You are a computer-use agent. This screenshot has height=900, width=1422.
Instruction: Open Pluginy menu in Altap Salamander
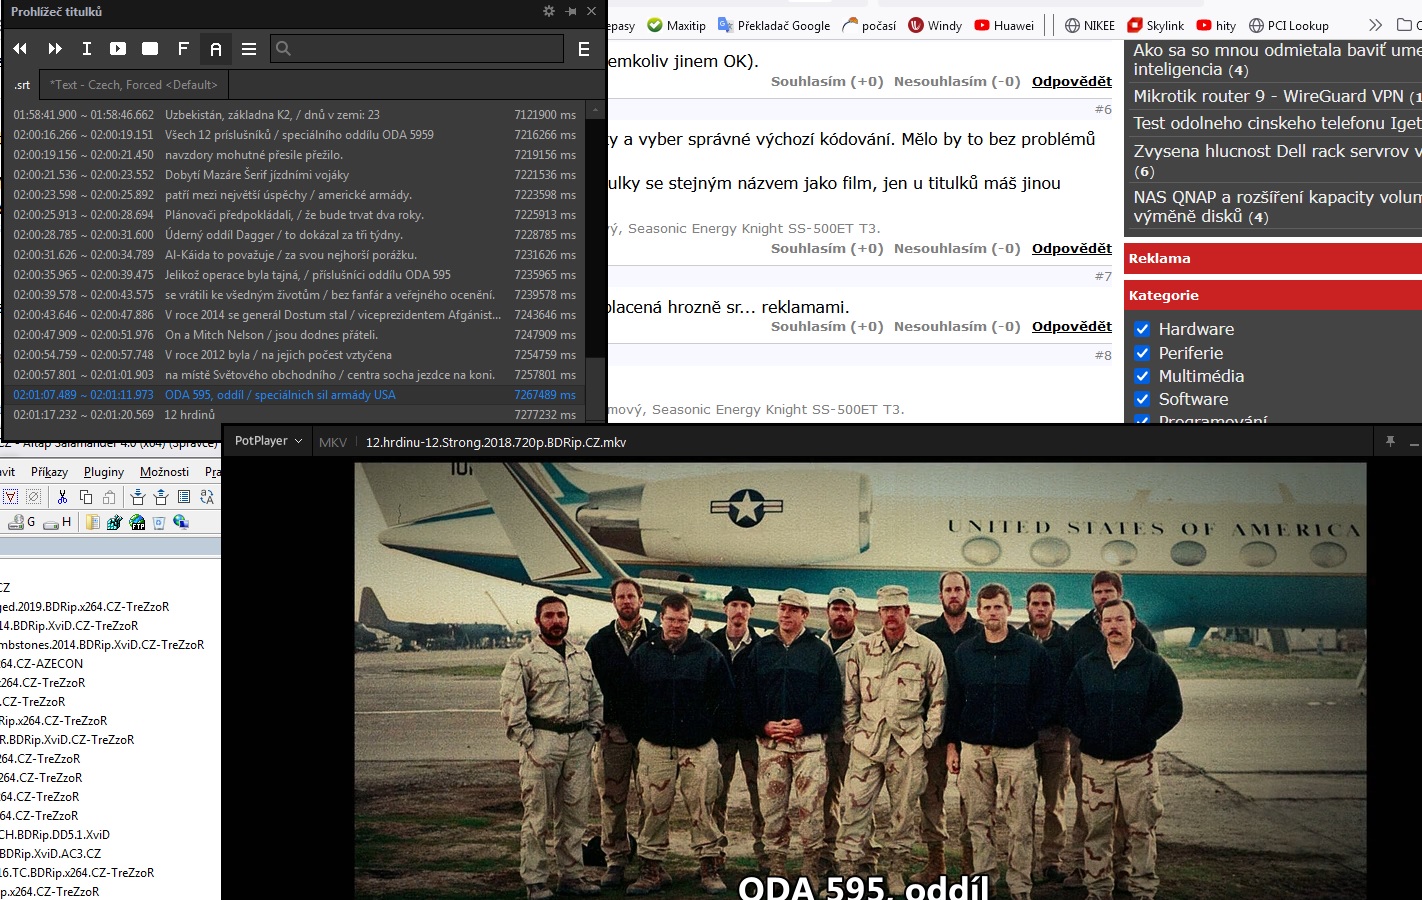tap(104, 472)
